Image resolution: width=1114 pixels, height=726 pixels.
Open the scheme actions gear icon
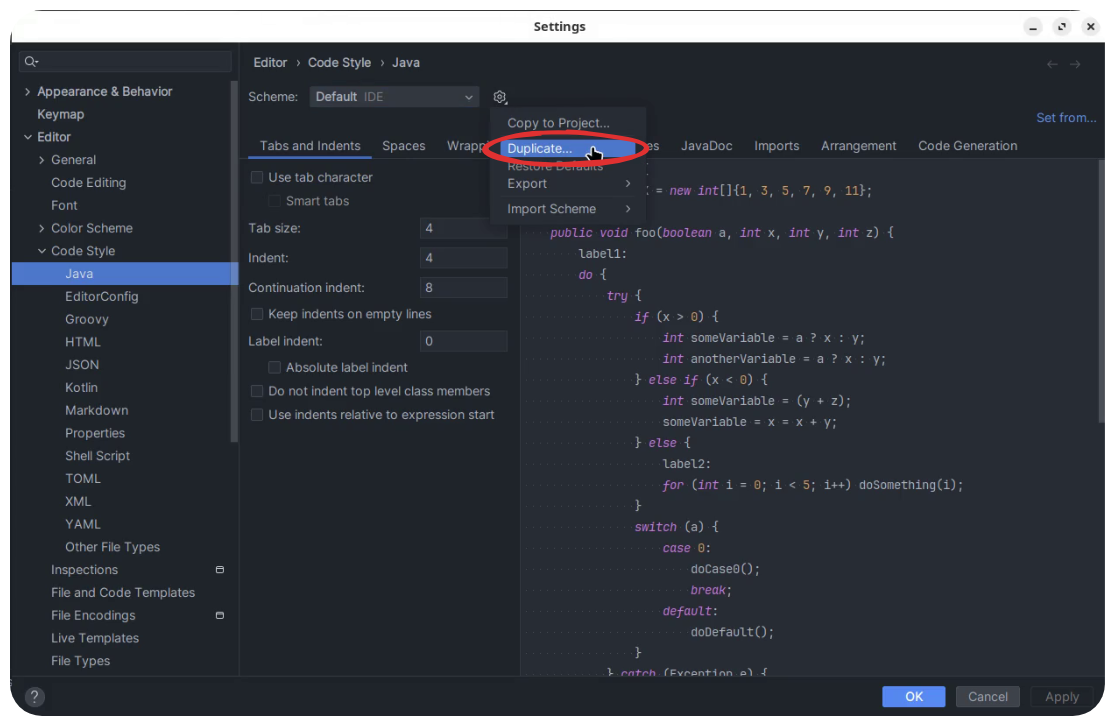[499, 97]
